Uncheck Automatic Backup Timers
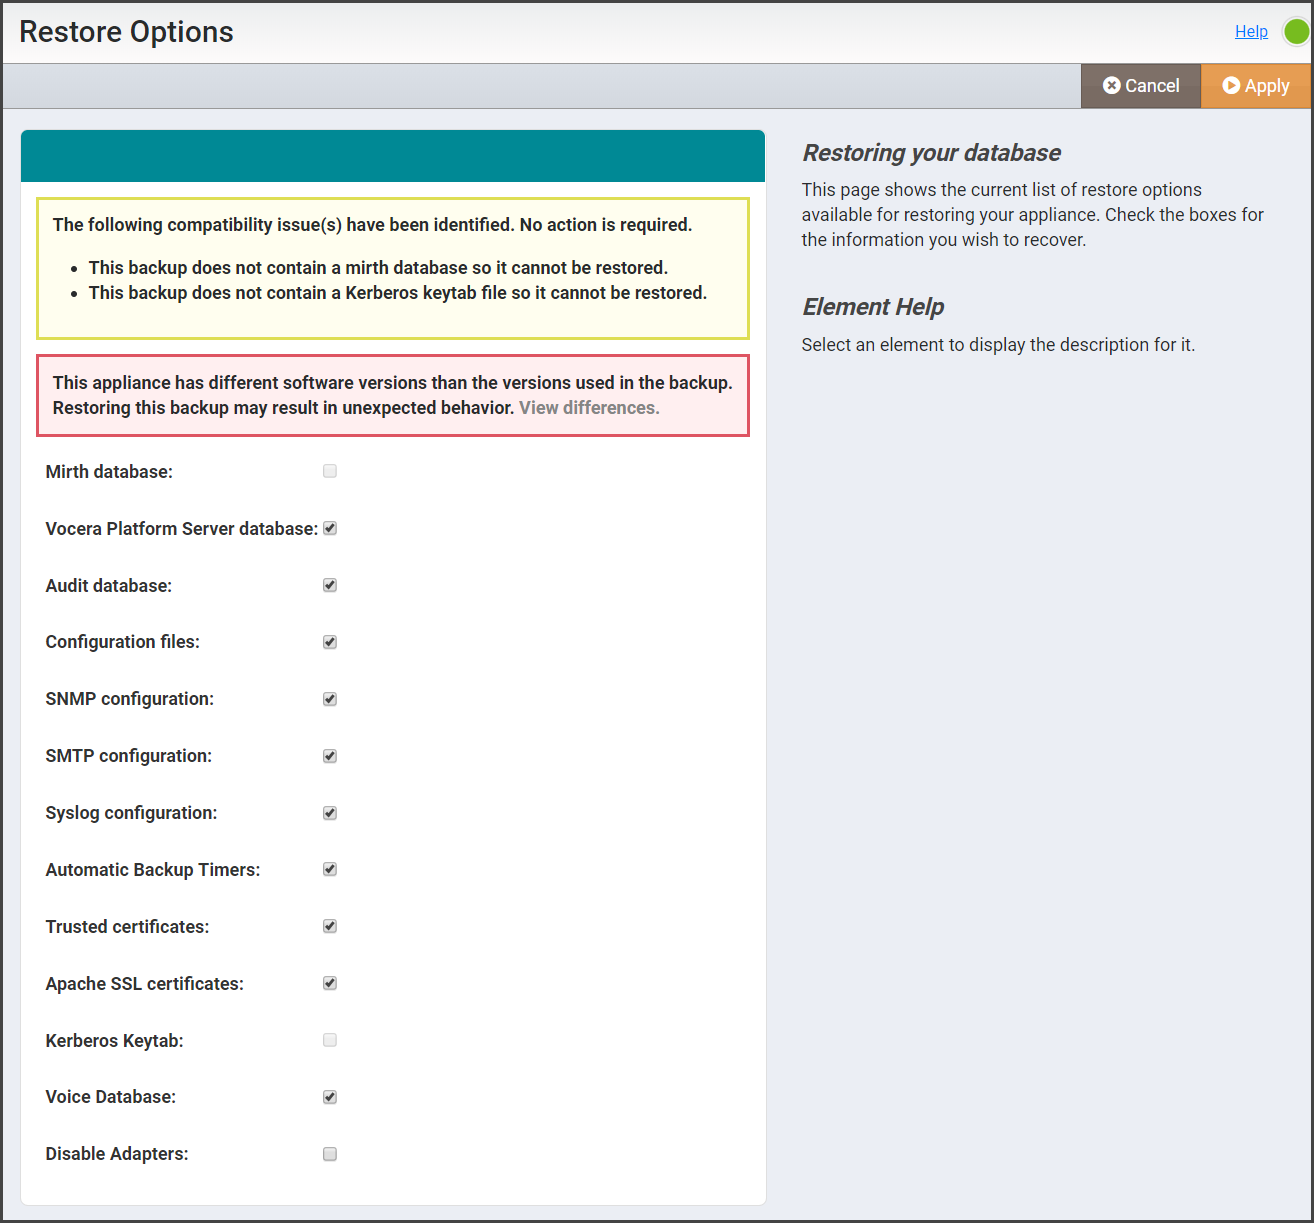The height and width of the screenshot is (1223, 1314). 329,869
